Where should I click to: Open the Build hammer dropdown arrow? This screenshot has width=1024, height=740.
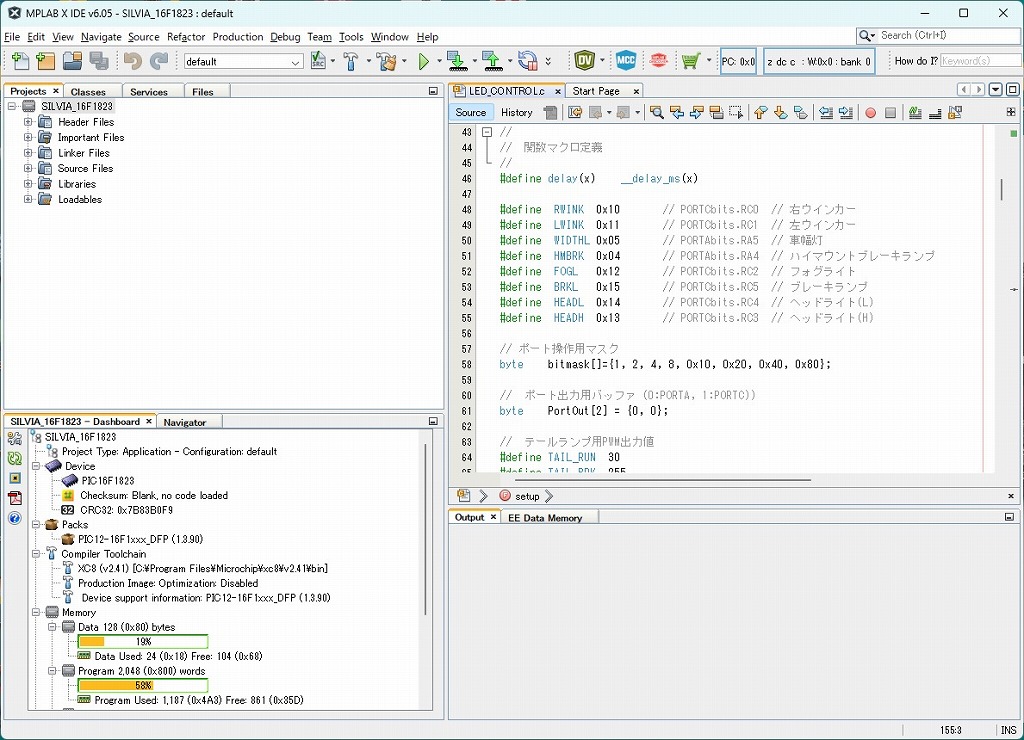[x=368, y=61]
